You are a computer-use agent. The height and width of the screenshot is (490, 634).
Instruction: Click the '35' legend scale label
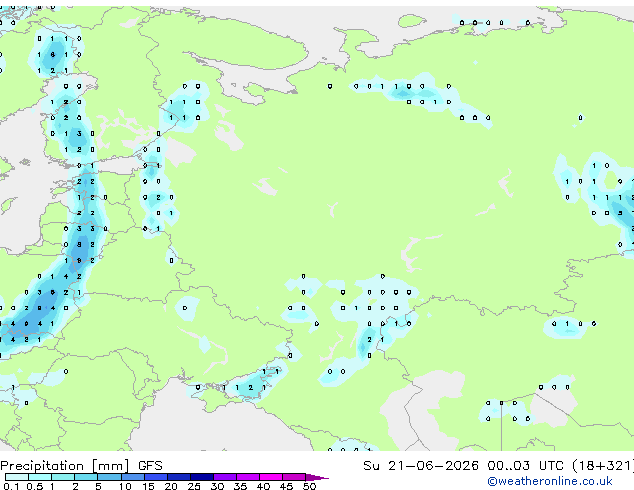tap(240, 486)
